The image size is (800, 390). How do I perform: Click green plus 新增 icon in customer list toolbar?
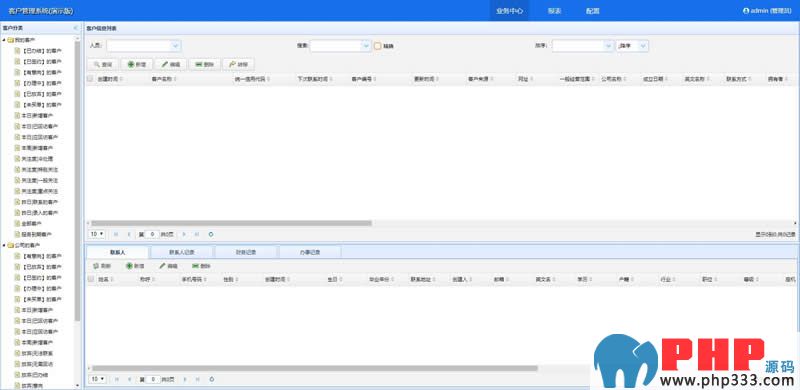(131, 65)
